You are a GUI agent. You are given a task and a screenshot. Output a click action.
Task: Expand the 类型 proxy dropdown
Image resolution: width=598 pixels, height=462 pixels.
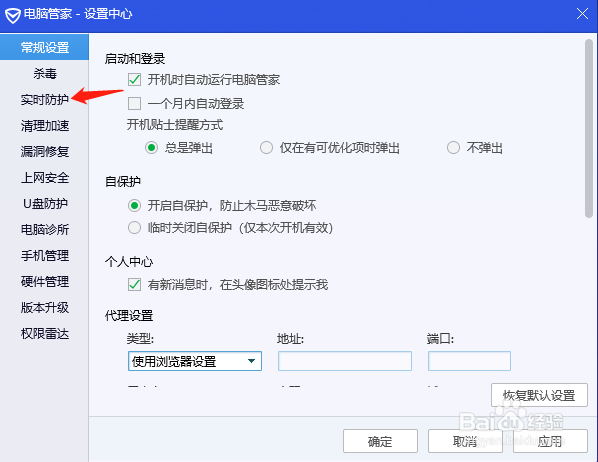tap(195, 361)
